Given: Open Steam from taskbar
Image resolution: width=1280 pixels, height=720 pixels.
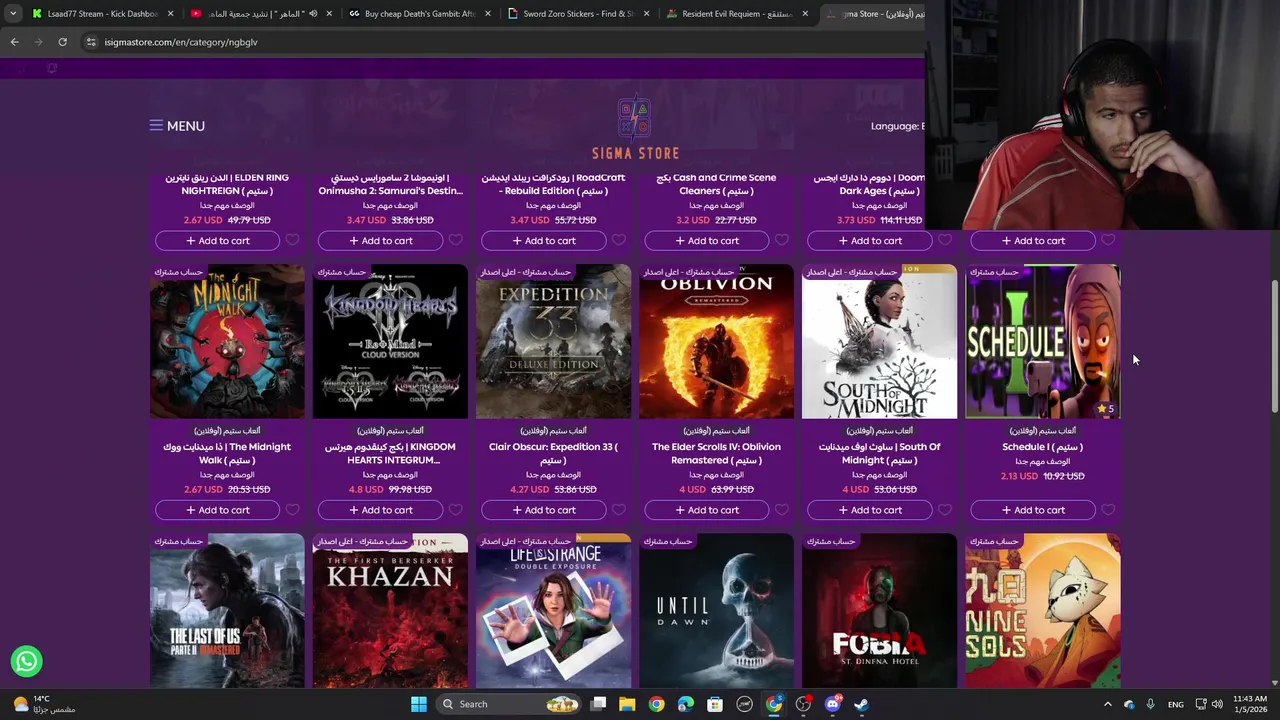Looking at the screenshot, I should tap(861, 704).
